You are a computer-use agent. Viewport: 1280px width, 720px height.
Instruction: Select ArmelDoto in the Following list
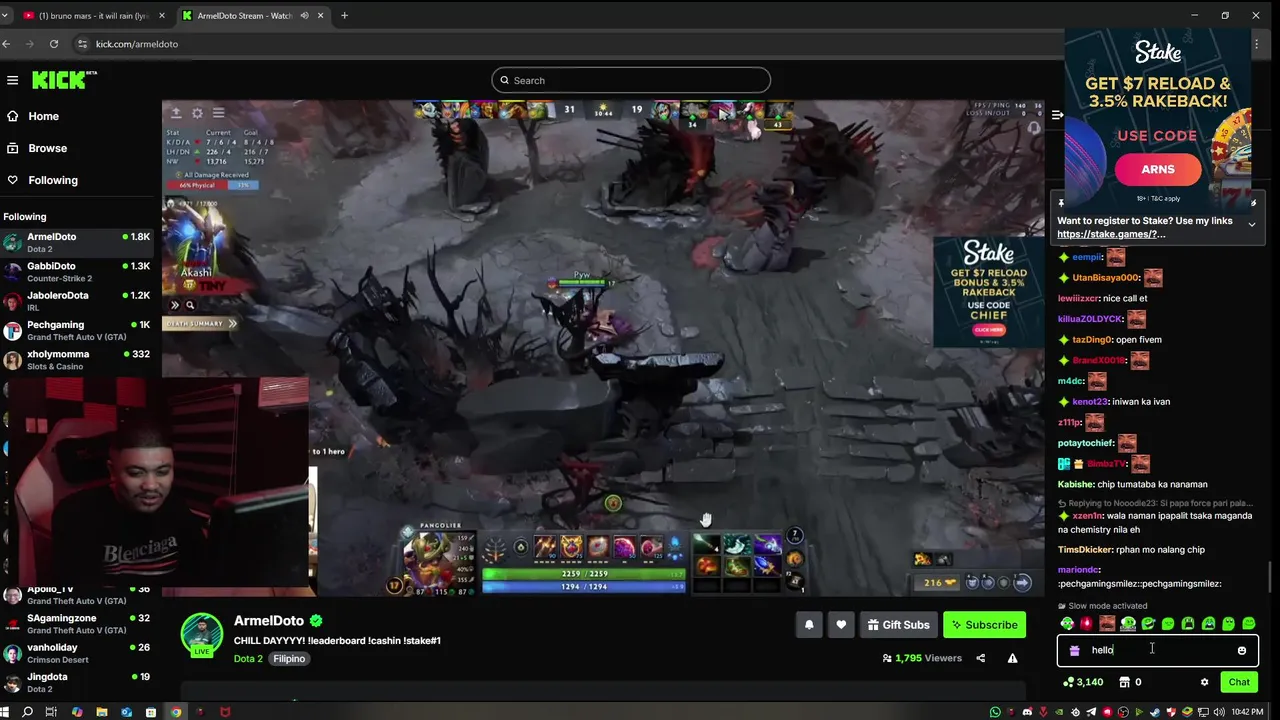click(x=78, y=242)
